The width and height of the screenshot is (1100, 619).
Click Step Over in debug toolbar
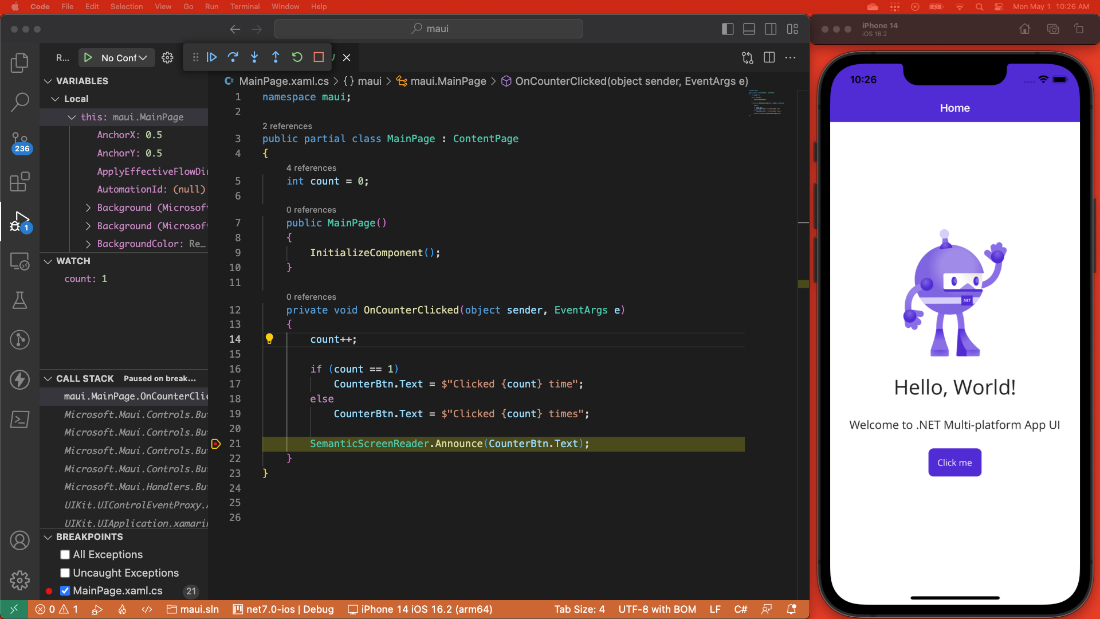(233, 58)
